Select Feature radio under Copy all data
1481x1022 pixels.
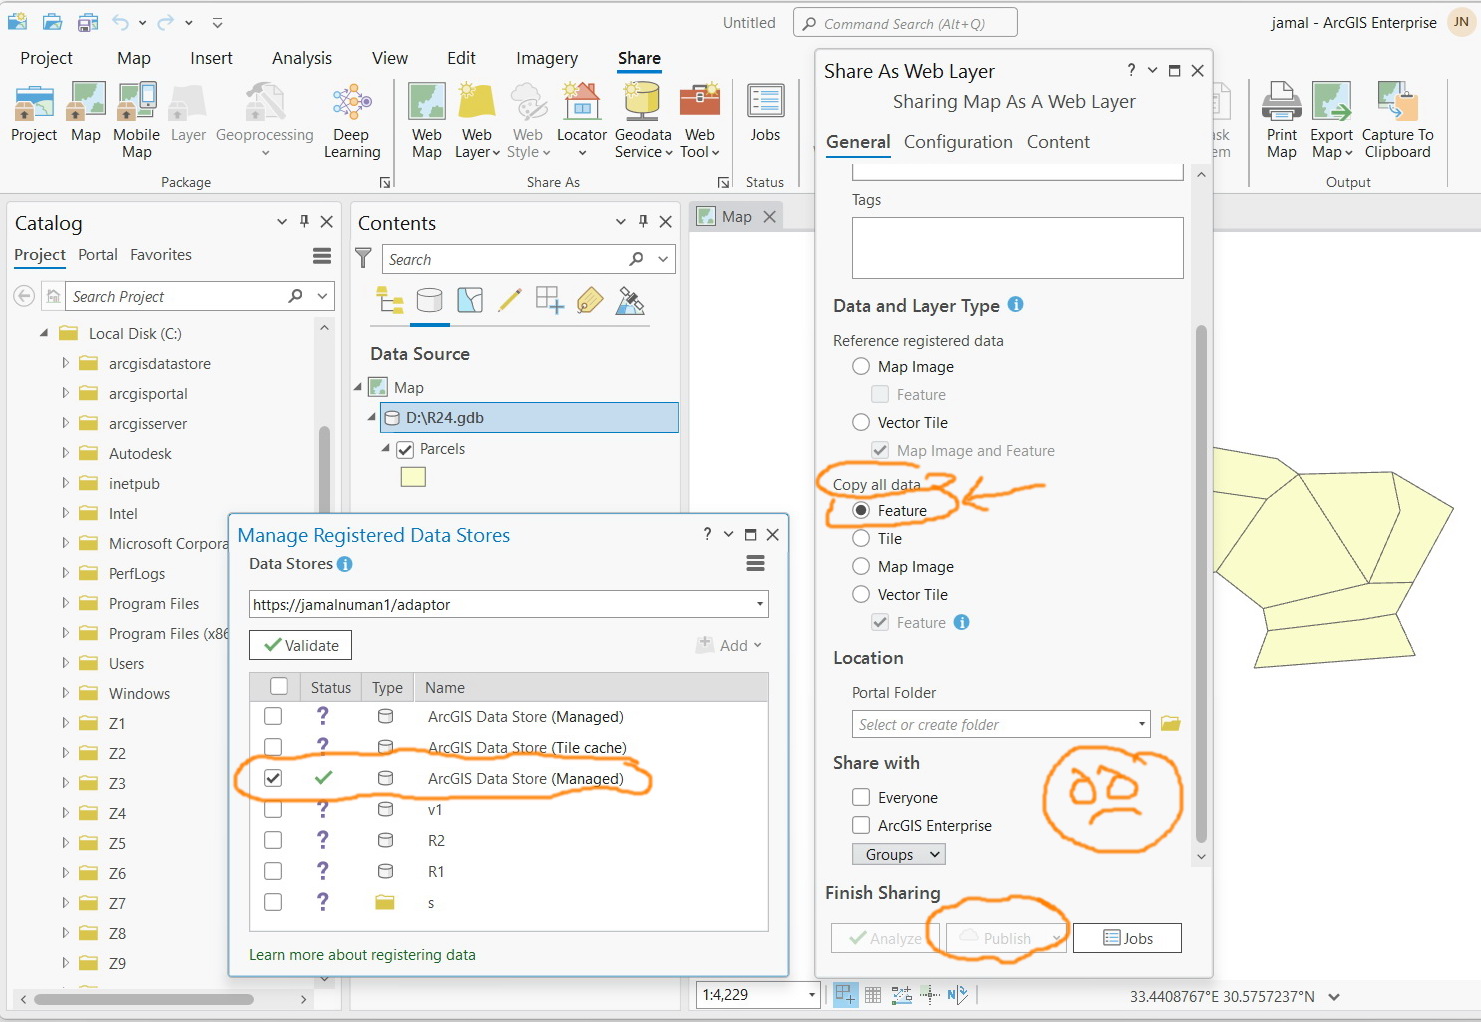coord(861,511)
